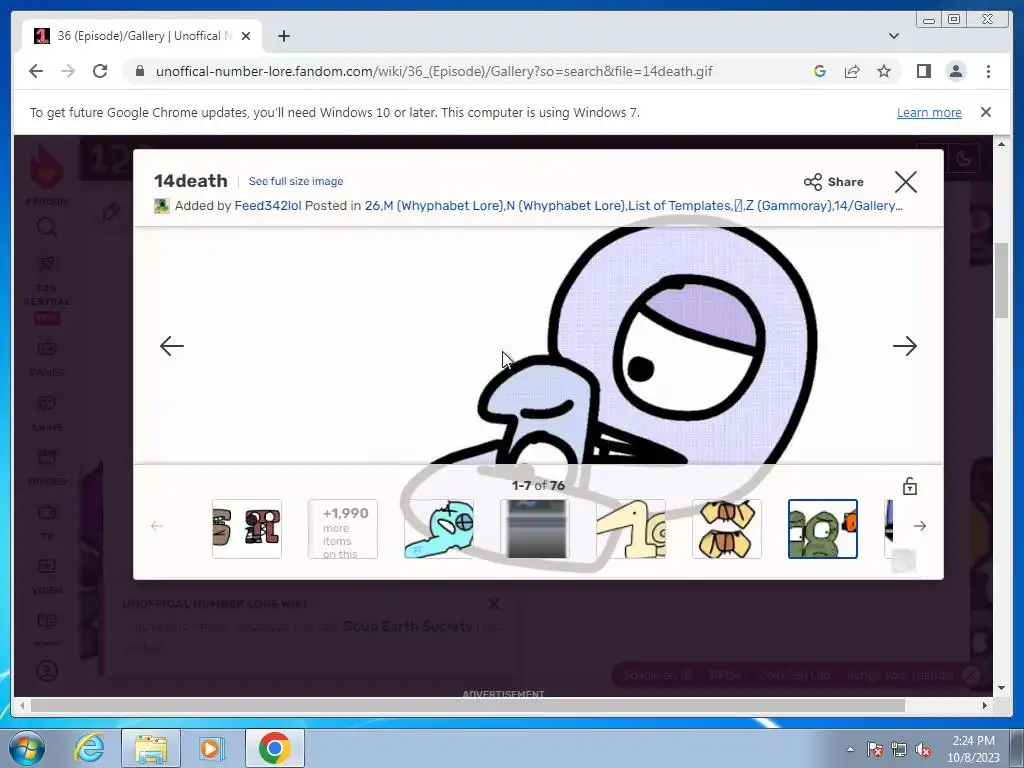Open Windows Explorer from taskbar

tap(151, 748)
